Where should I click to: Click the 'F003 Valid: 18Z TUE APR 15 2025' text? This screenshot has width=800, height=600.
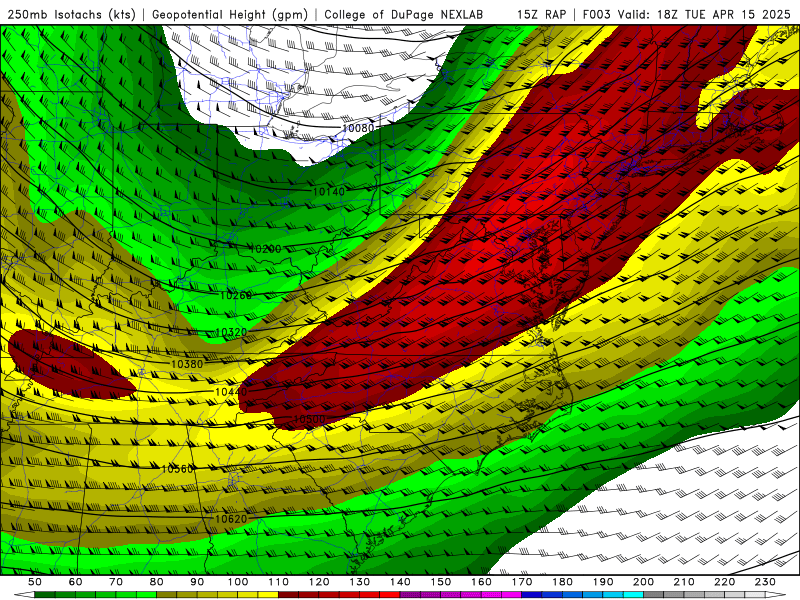point(687,14)
